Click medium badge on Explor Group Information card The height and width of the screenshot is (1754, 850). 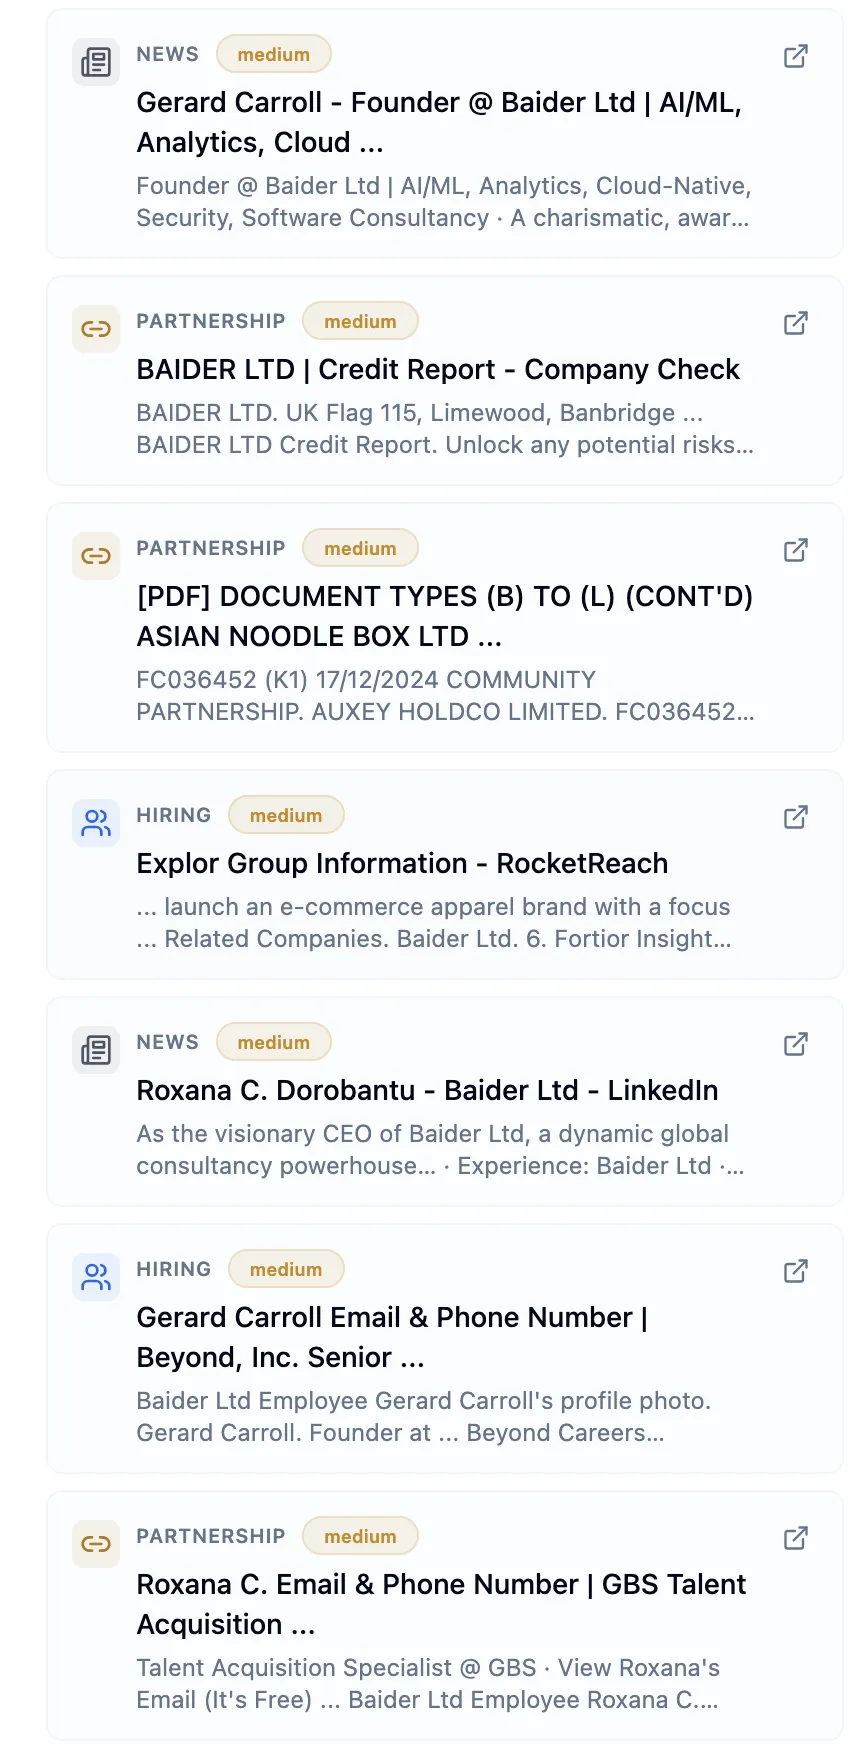coord(286,815)
